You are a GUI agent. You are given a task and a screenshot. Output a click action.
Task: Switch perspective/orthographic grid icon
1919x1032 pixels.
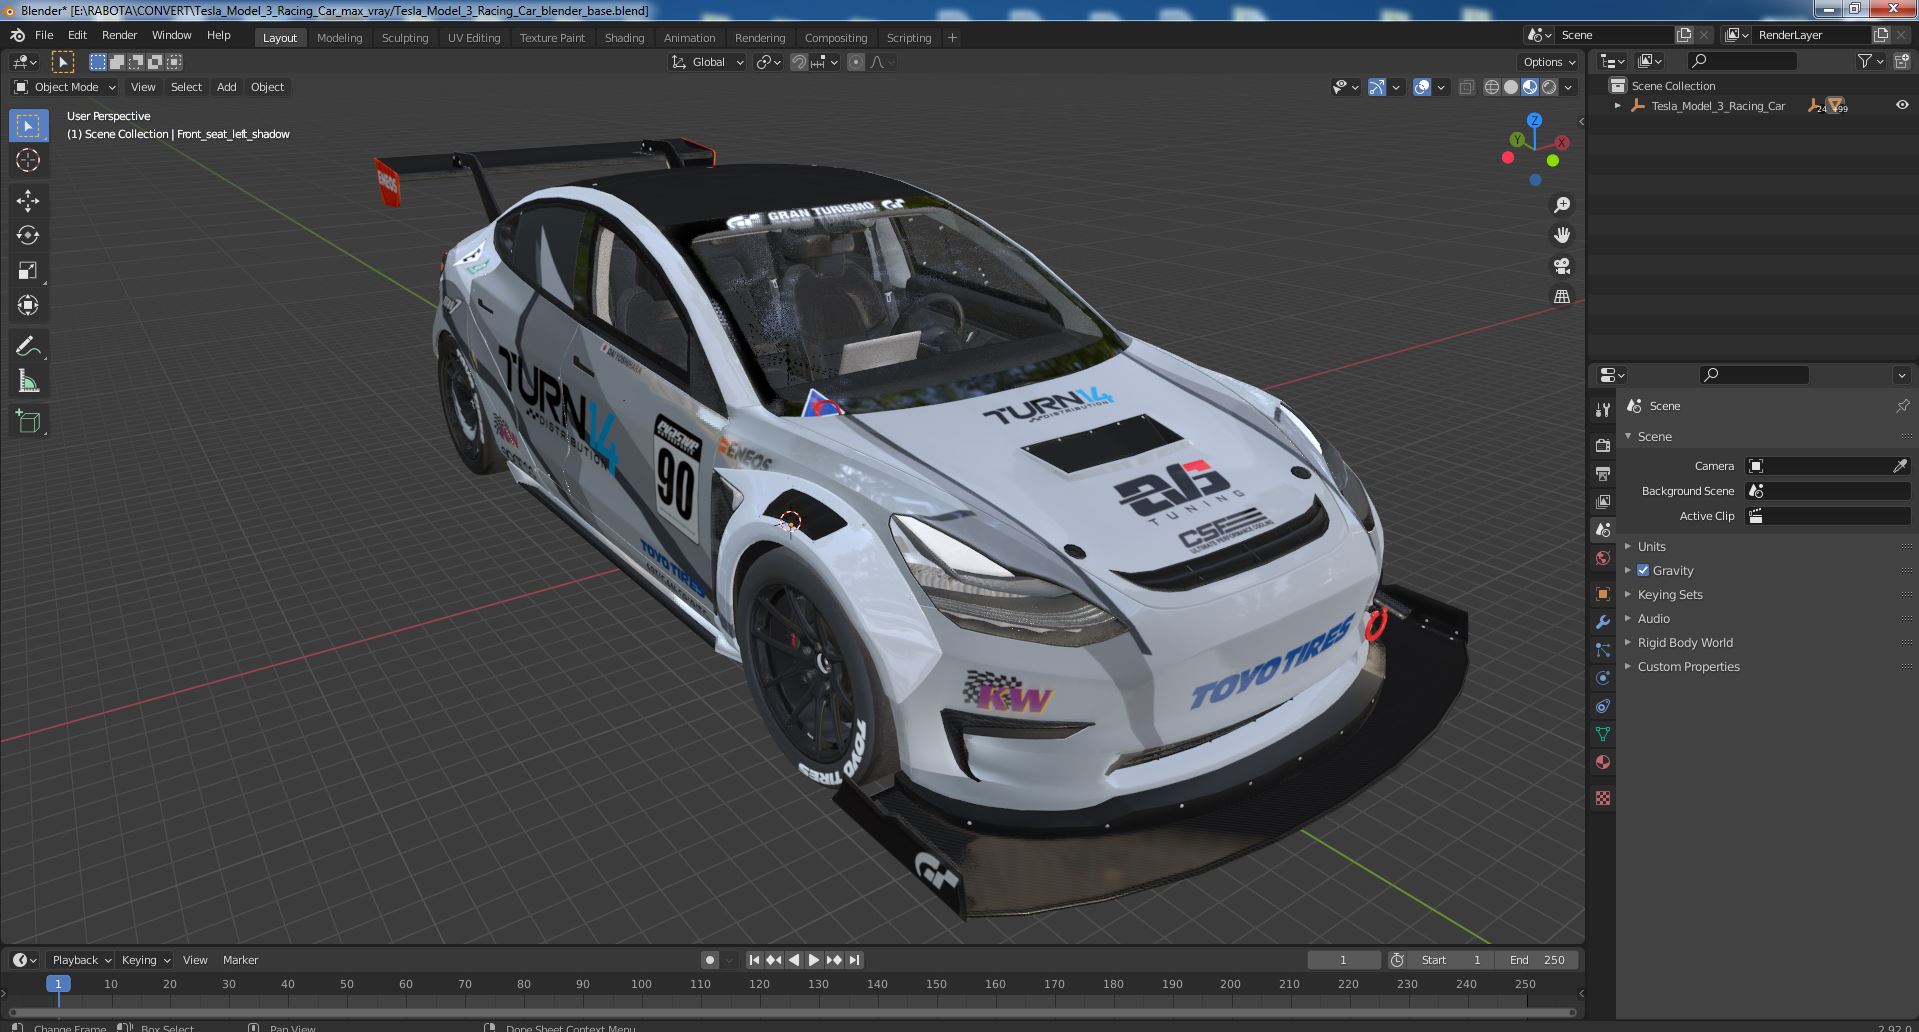click(x=1561, y=296)
